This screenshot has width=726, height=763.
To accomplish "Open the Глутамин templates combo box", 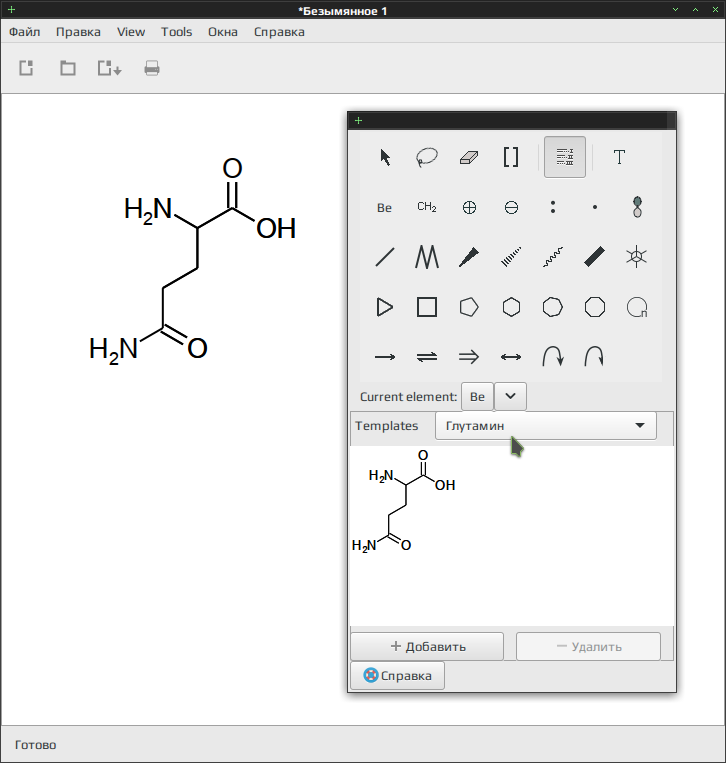I will coord(545,426).
